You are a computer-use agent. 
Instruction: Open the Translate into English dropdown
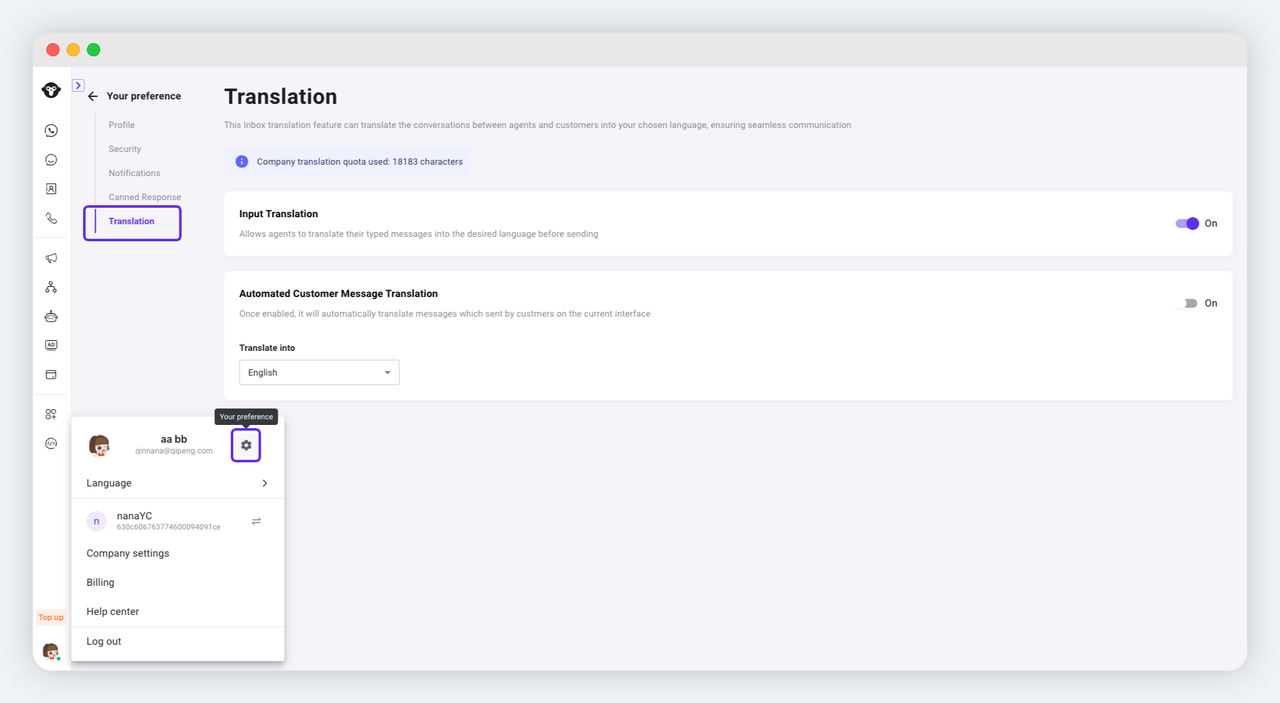click(x=319, y=373)
